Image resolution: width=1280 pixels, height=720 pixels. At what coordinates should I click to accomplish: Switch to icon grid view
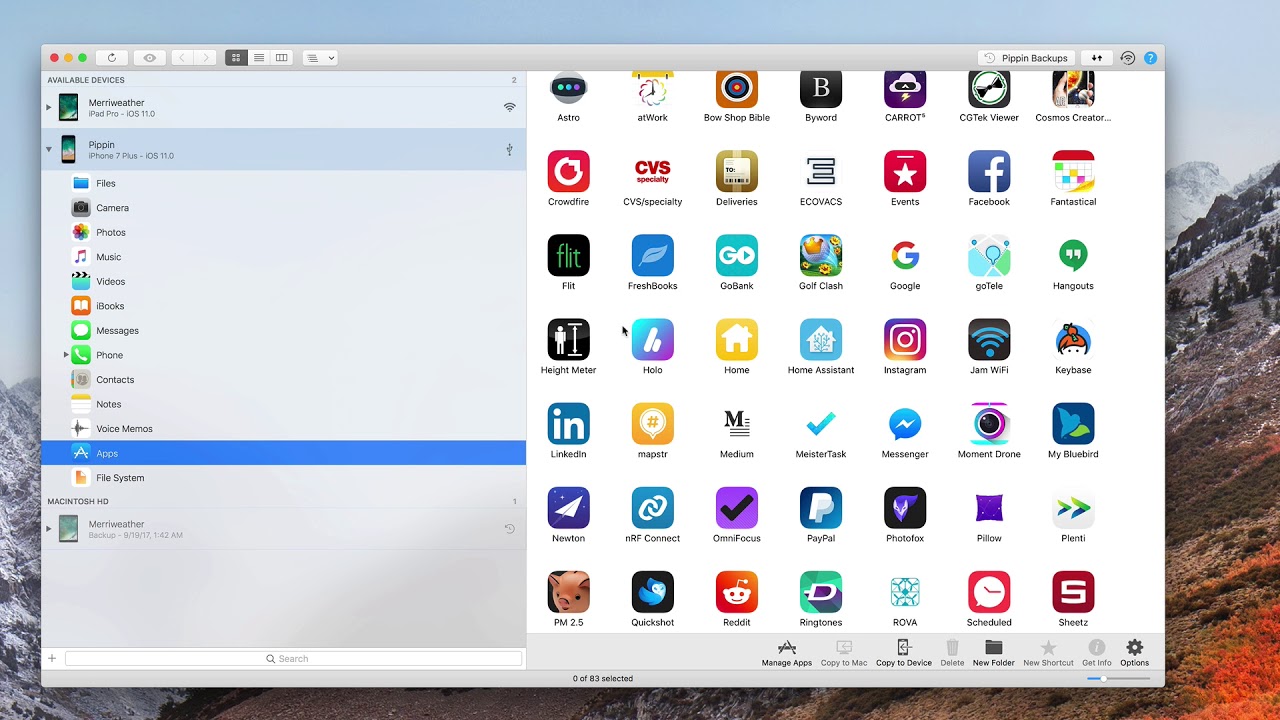(236, 58)
